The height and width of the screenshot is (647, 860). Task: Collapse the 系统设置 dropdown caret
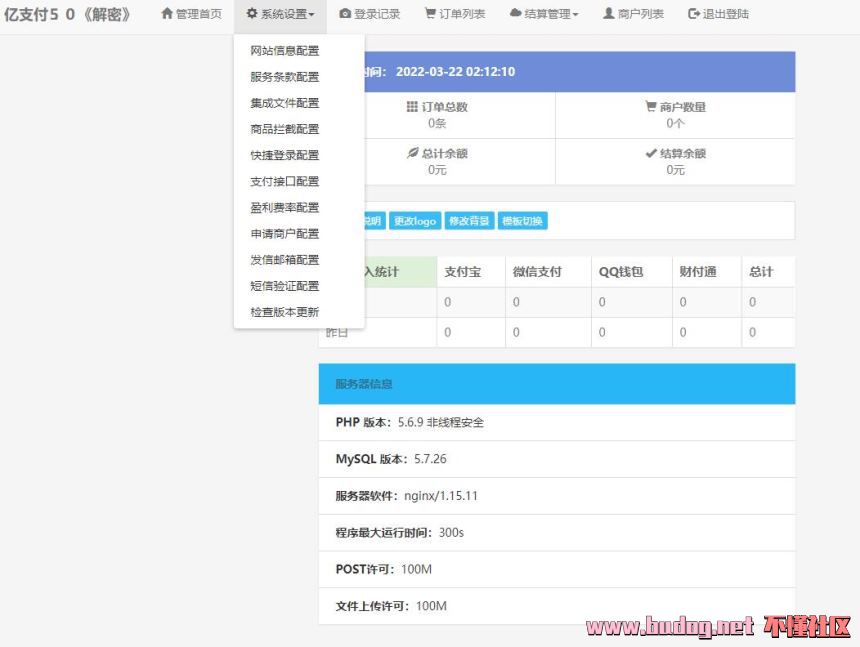point(311,15)
